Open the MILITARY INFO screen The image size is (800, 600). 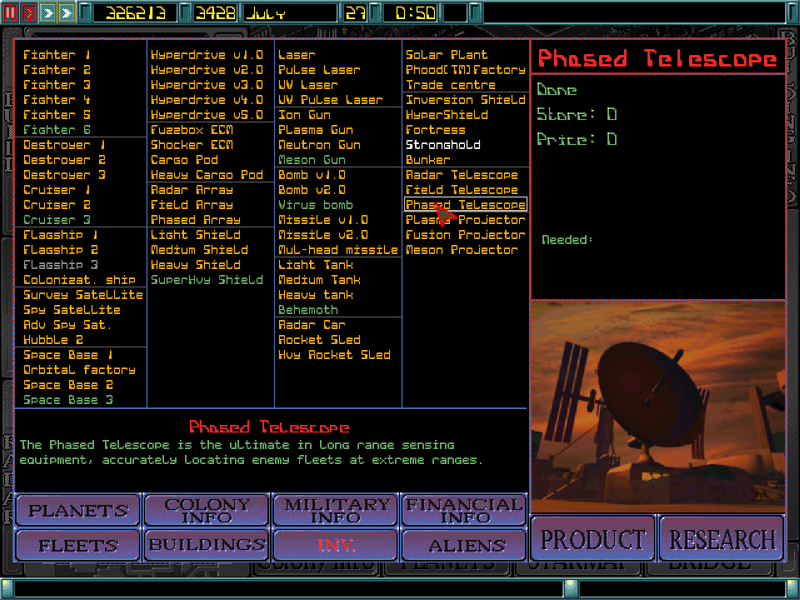(x=335, y=511)
